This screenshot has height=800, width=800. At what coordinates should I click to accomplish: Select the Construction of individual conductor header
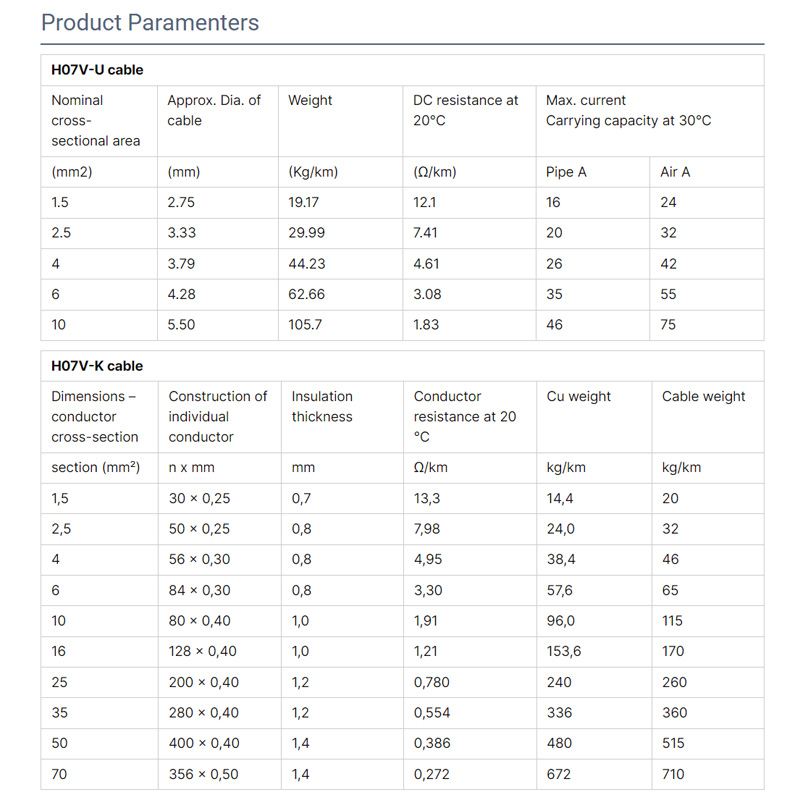tap(218, 416)
